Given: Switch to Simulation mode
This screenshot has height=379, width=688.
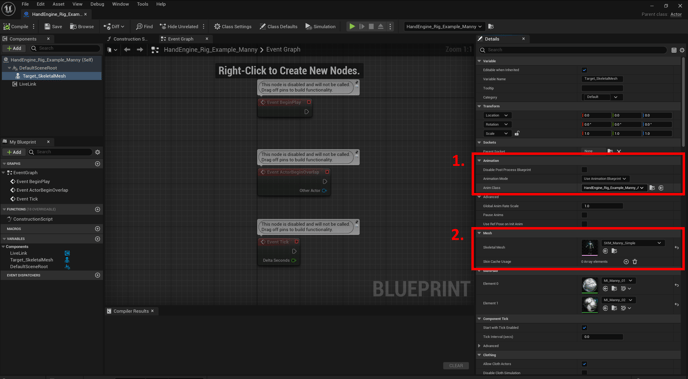Looking at the screenshot, I should (320, 26).
